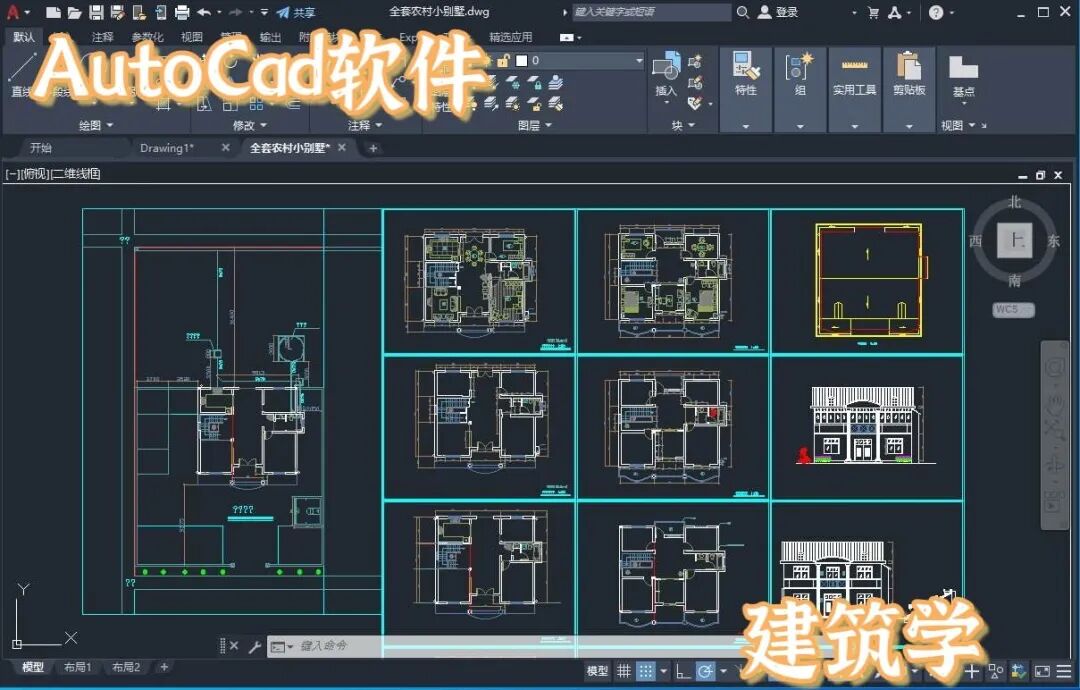
Task: Close the Drawing1* file tab
Action: point(225,147)
